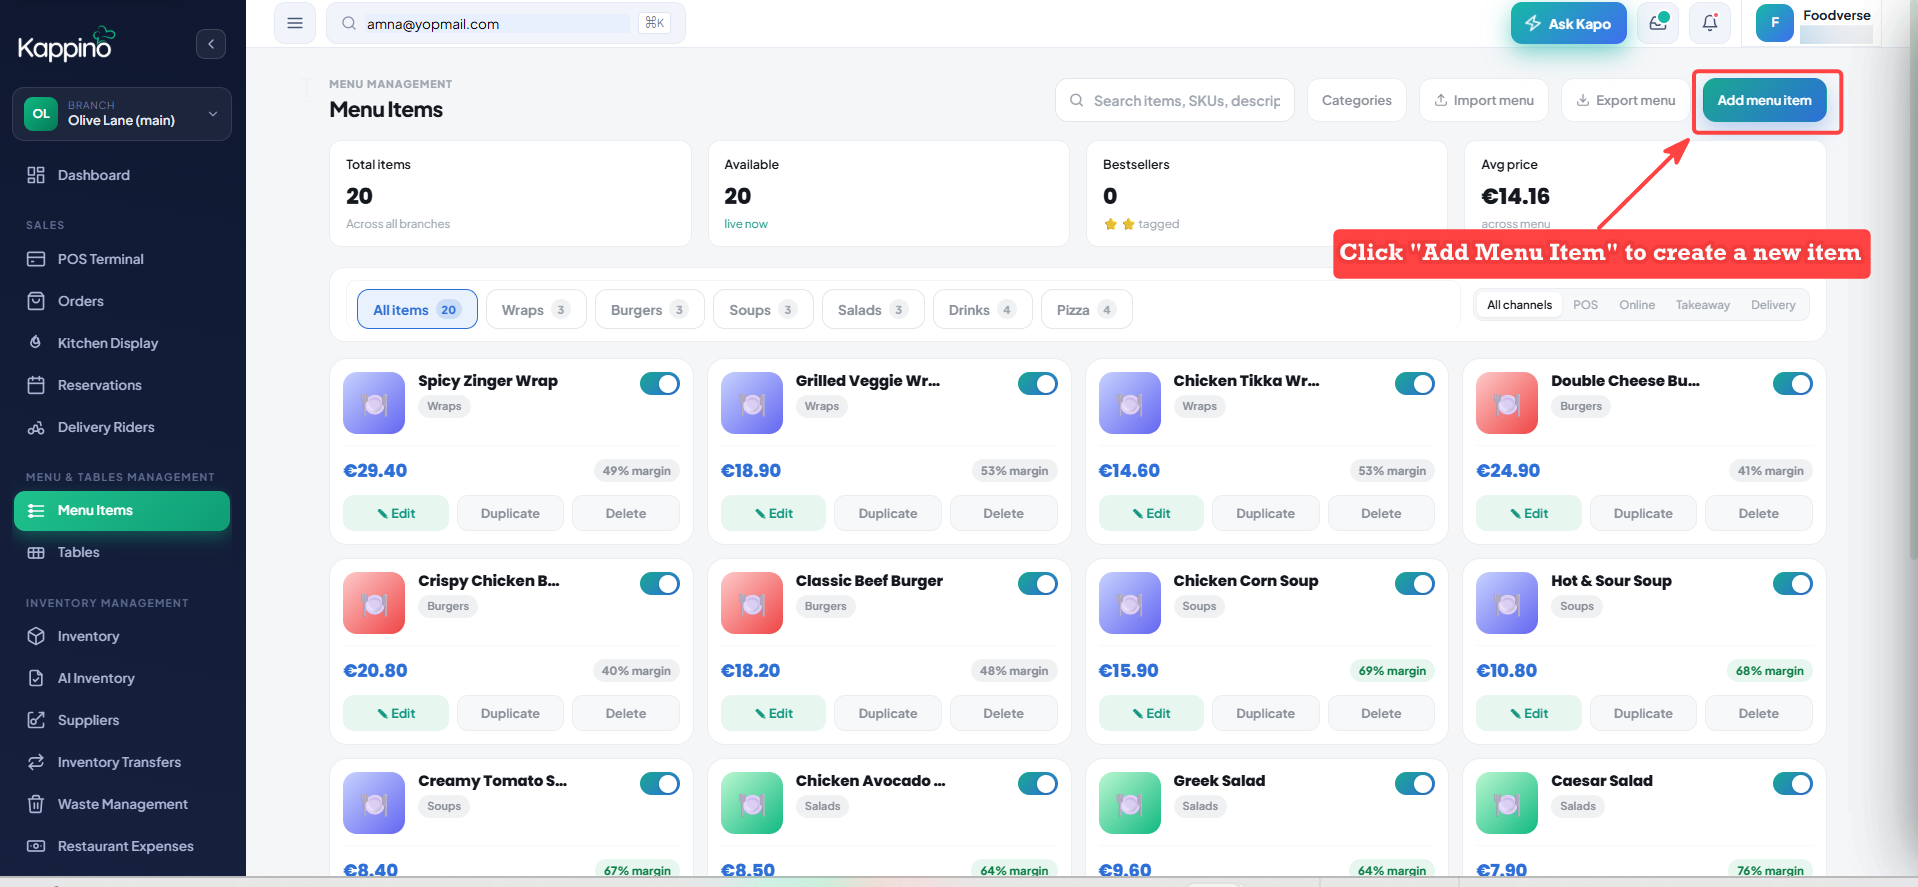Screen dimensions: 1918x887
Task: Click the Menu Items sidebar entry
Action: (122, 510)
